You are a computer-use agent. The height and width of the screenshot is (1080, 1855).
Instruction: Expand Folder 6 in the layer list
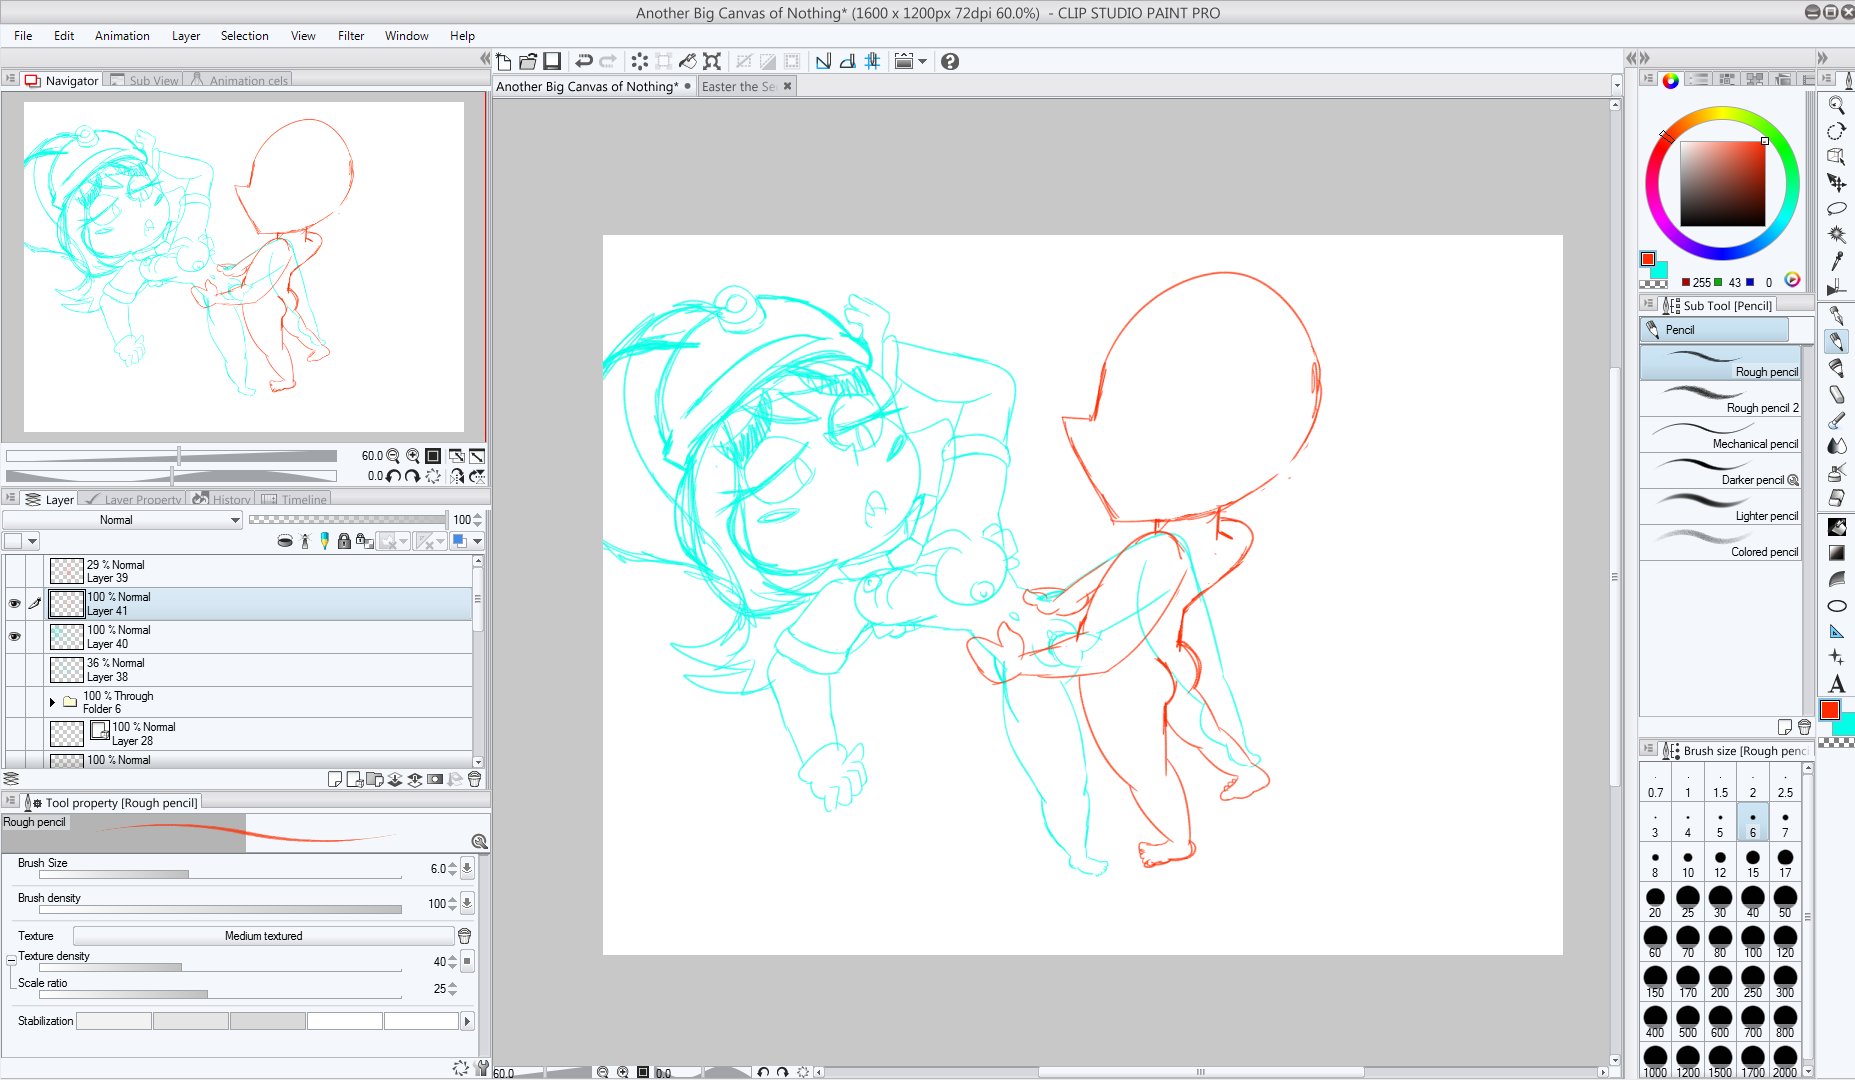tap(52, 702)
